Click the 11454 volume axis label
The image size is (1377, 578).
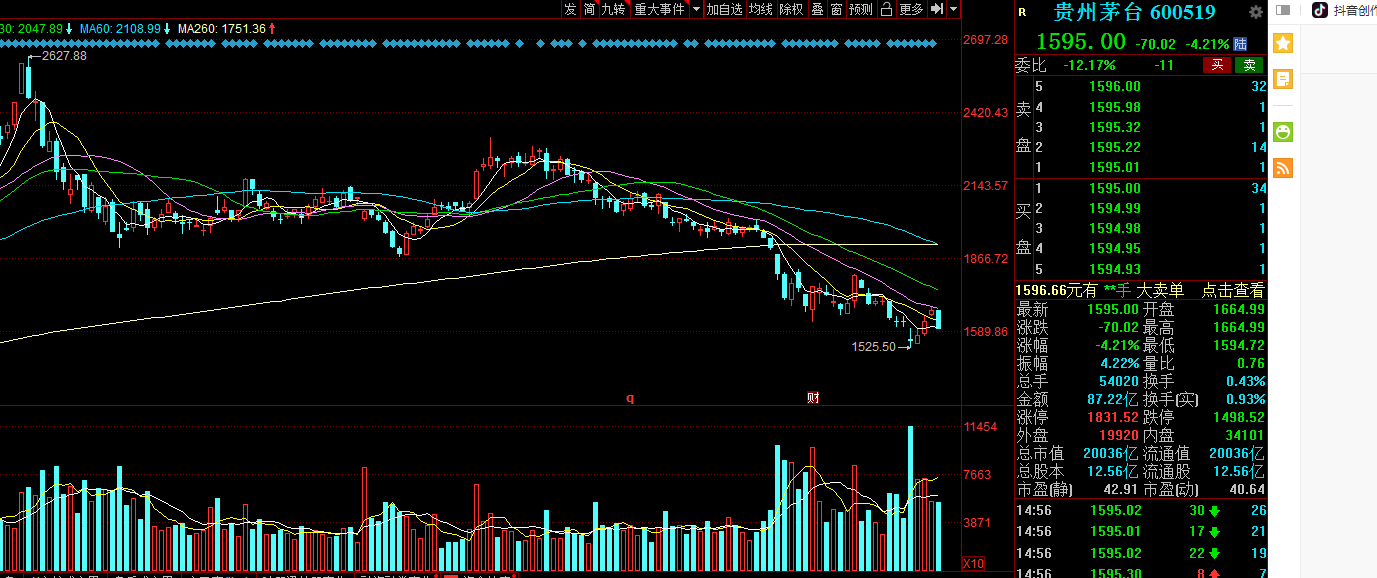point(981,427)
